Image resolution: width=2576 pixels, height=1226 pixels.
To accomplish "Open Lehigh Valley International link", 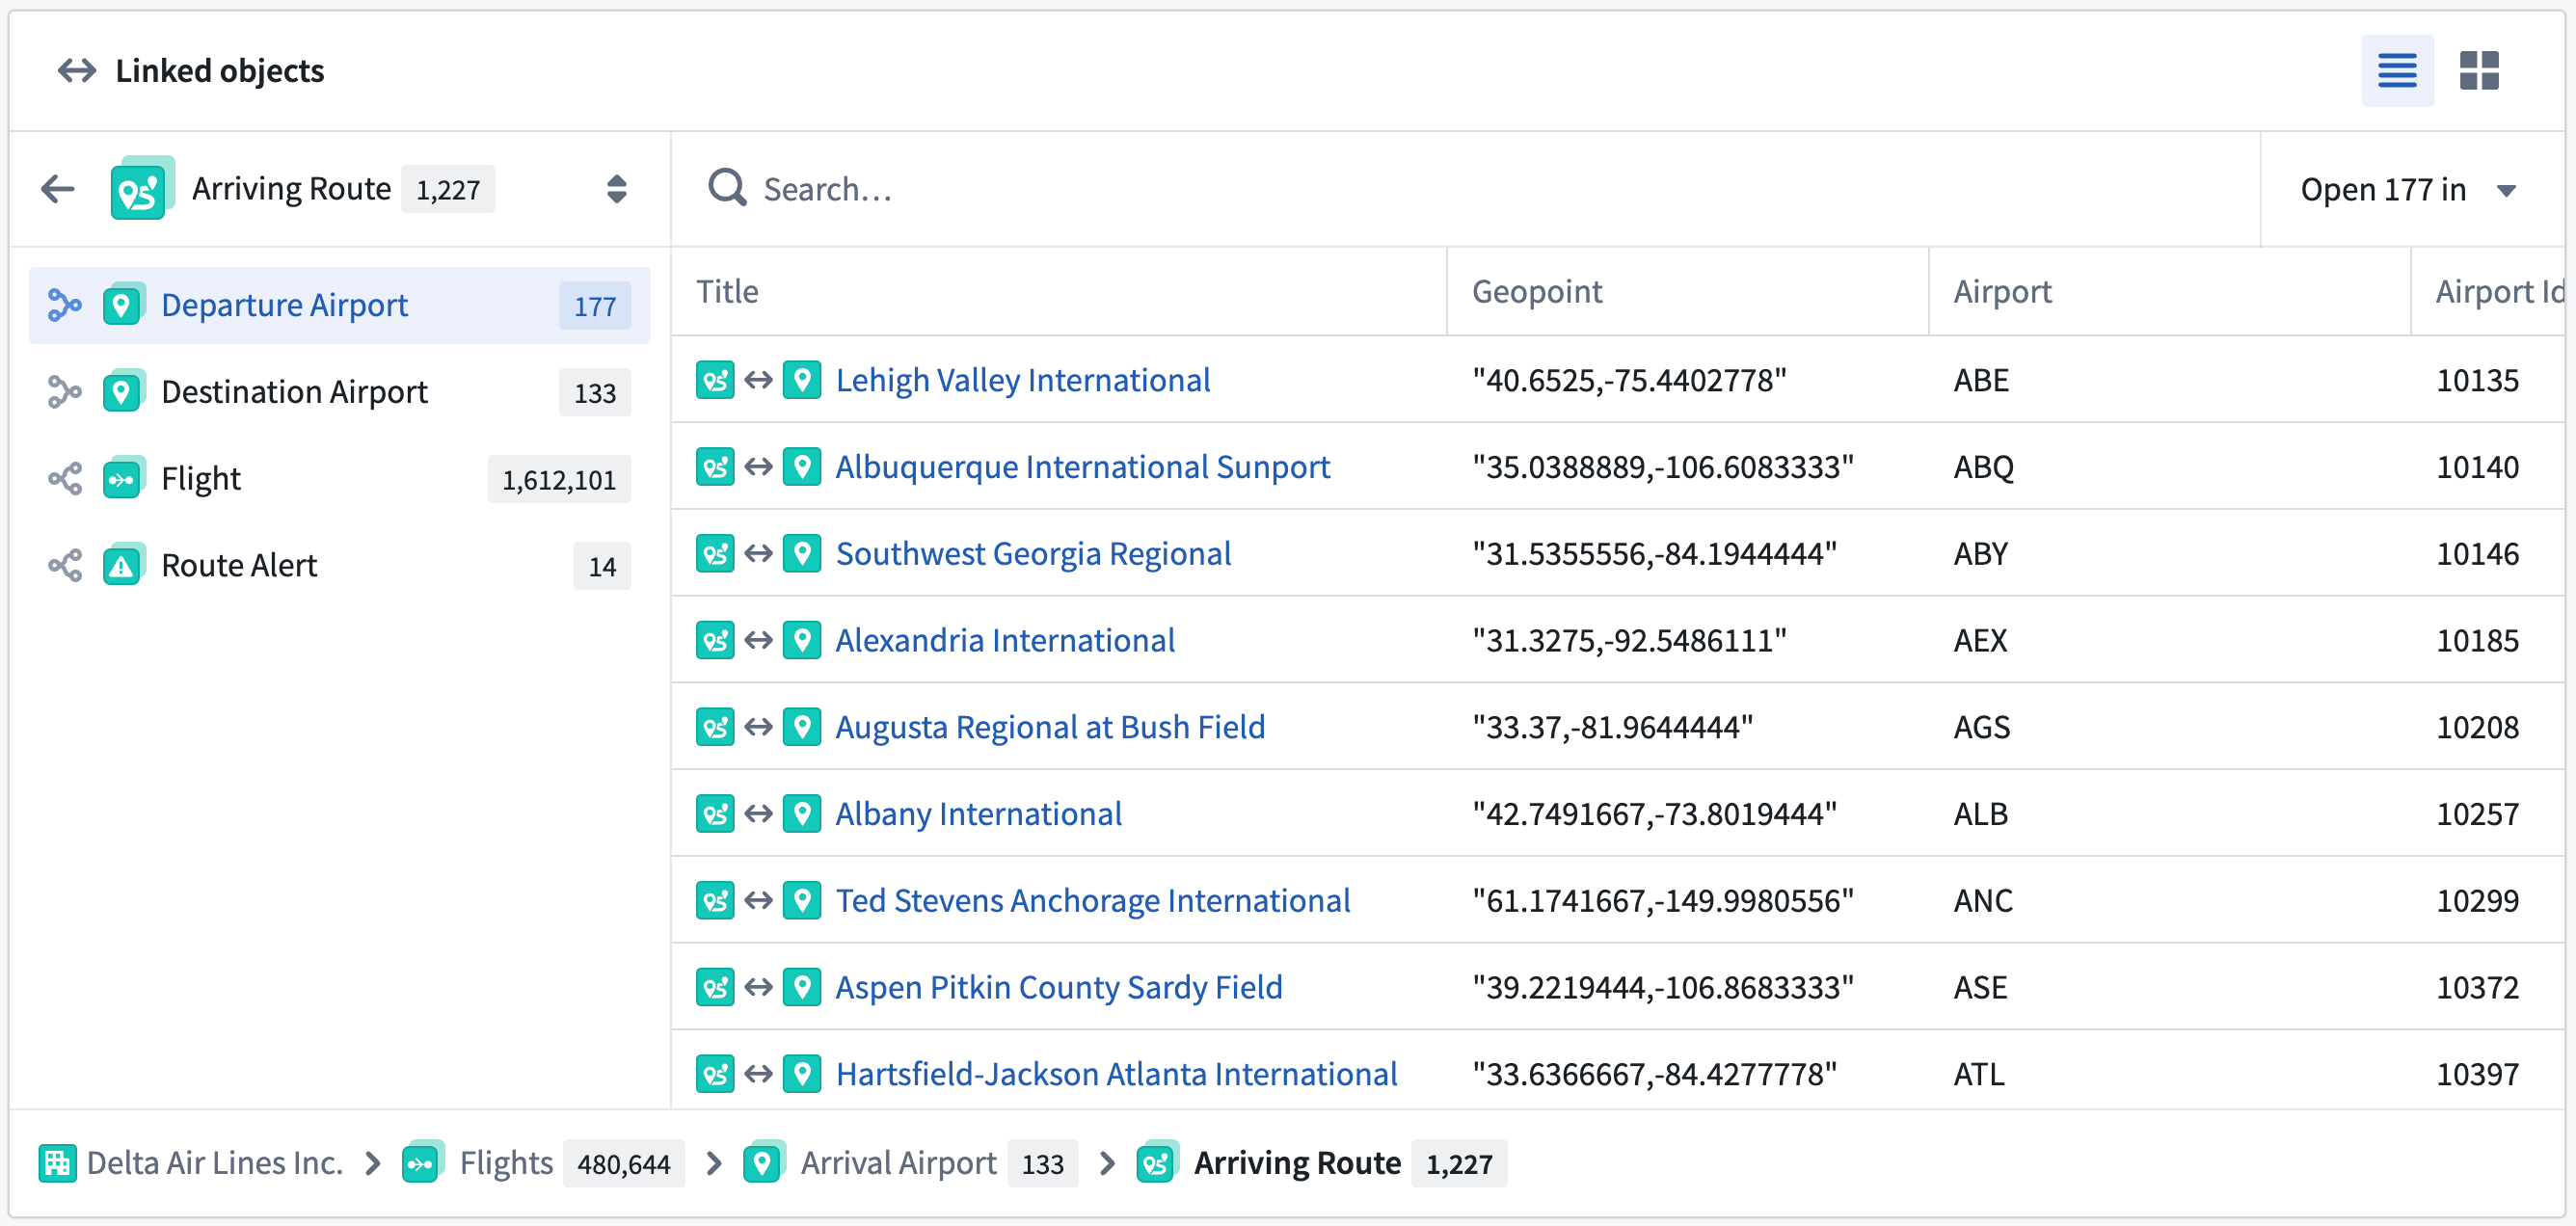I will [x=1022, y=380].
